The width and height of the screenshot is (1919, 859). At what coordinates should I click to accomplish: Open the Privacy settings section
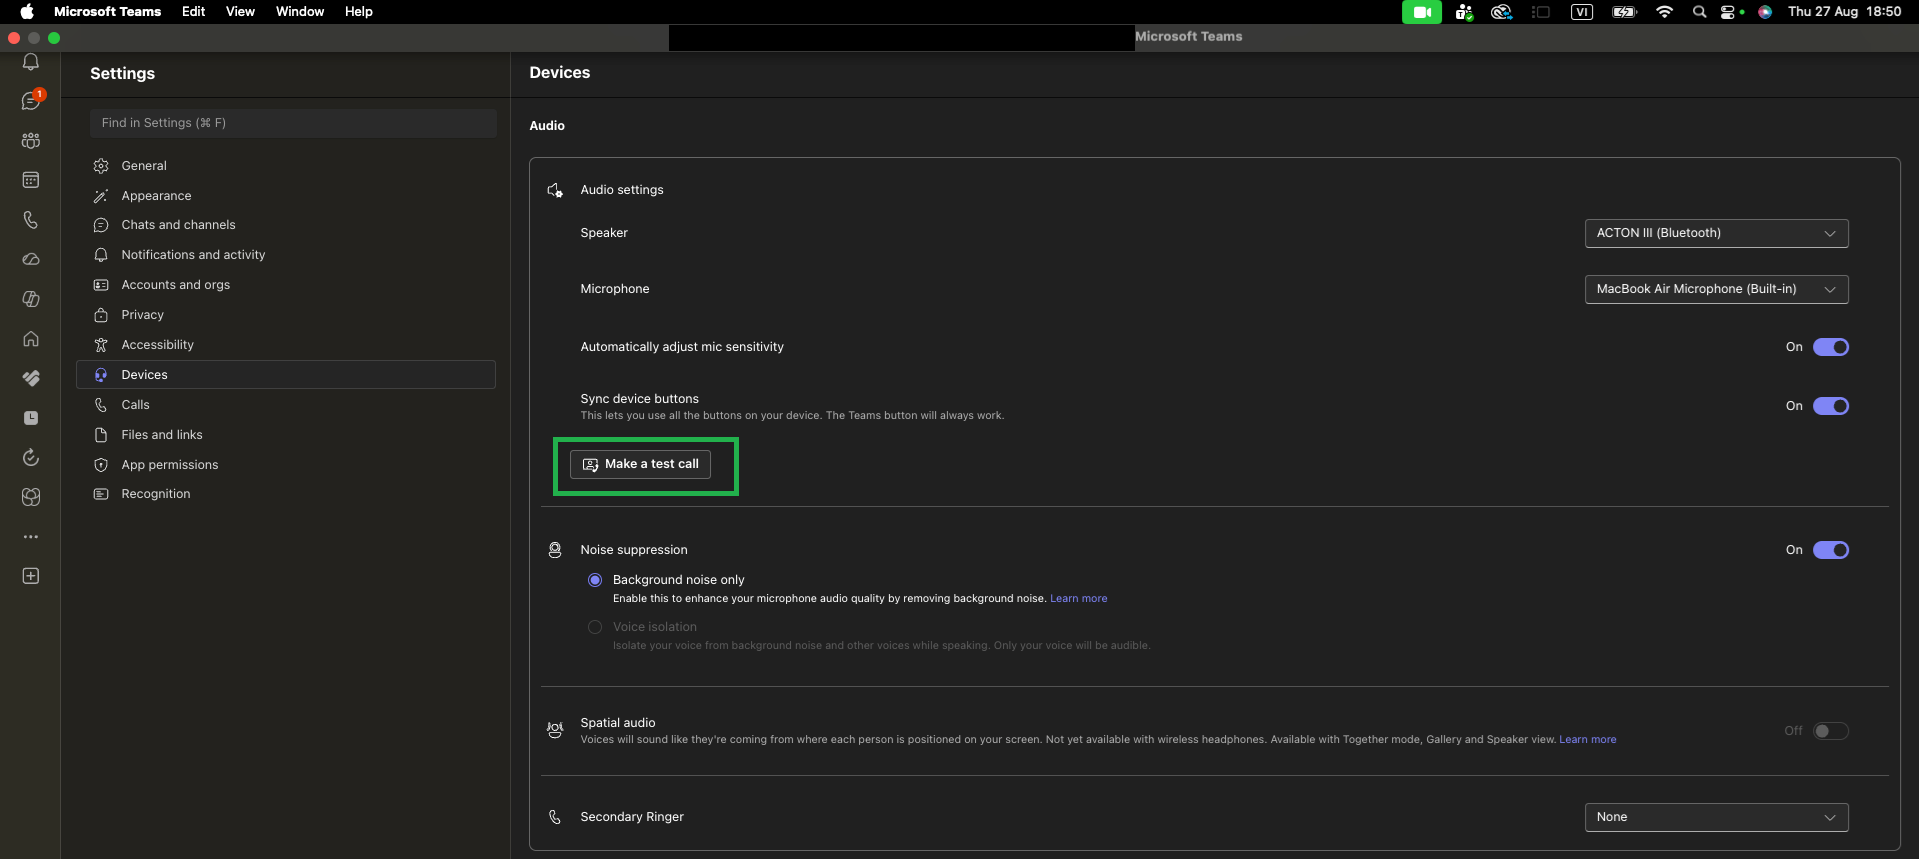coord(286,315)
